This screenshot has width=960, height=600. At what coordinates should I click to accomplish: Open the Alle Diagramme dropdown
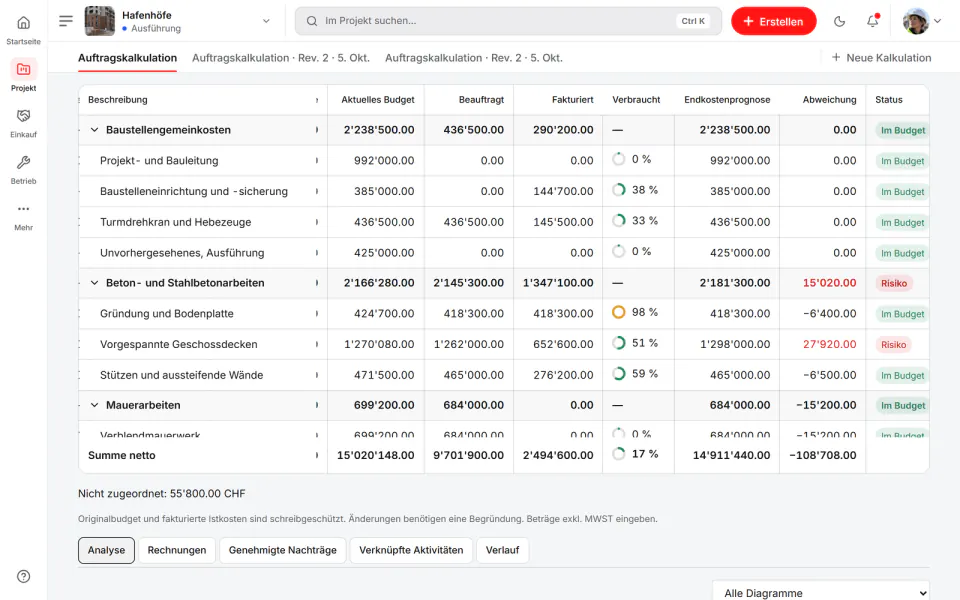821,593
